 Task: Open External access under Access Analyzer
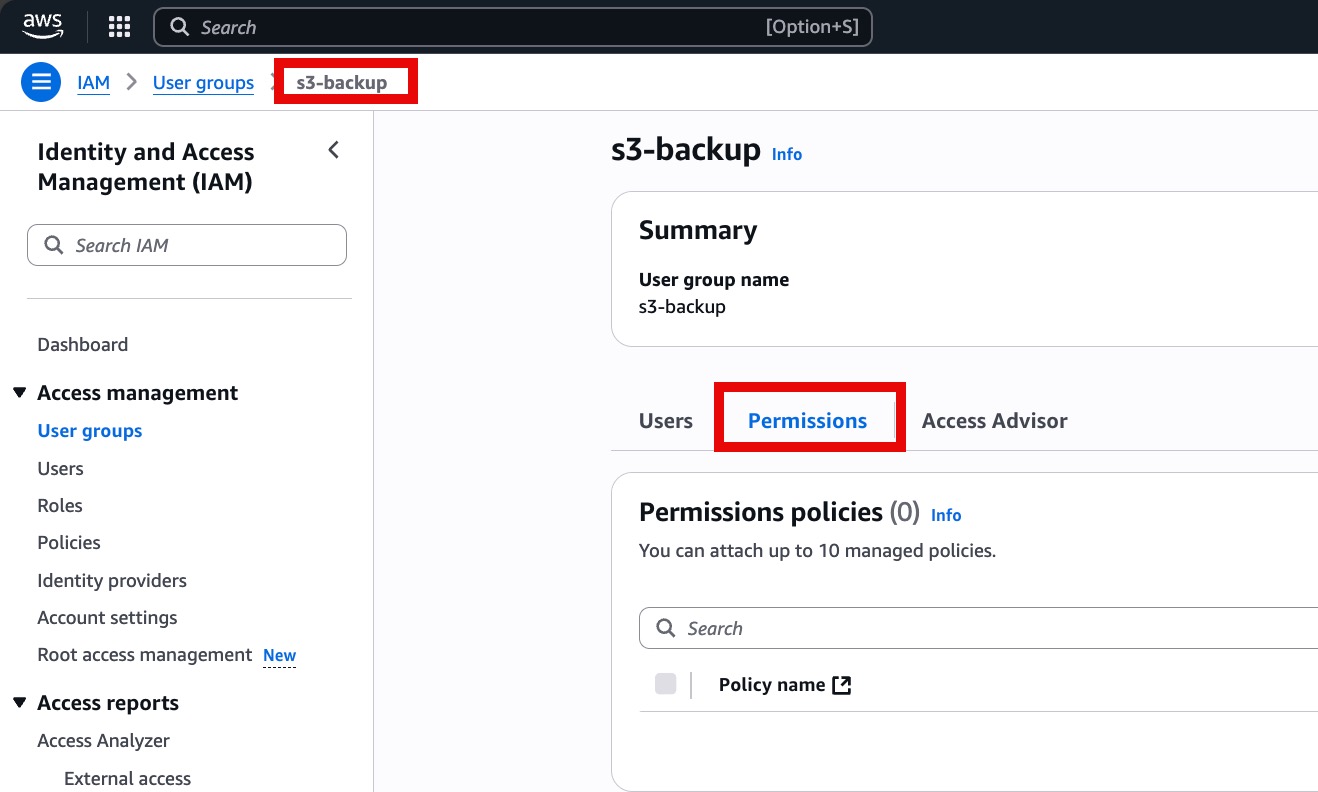click(x=127, y=779)
